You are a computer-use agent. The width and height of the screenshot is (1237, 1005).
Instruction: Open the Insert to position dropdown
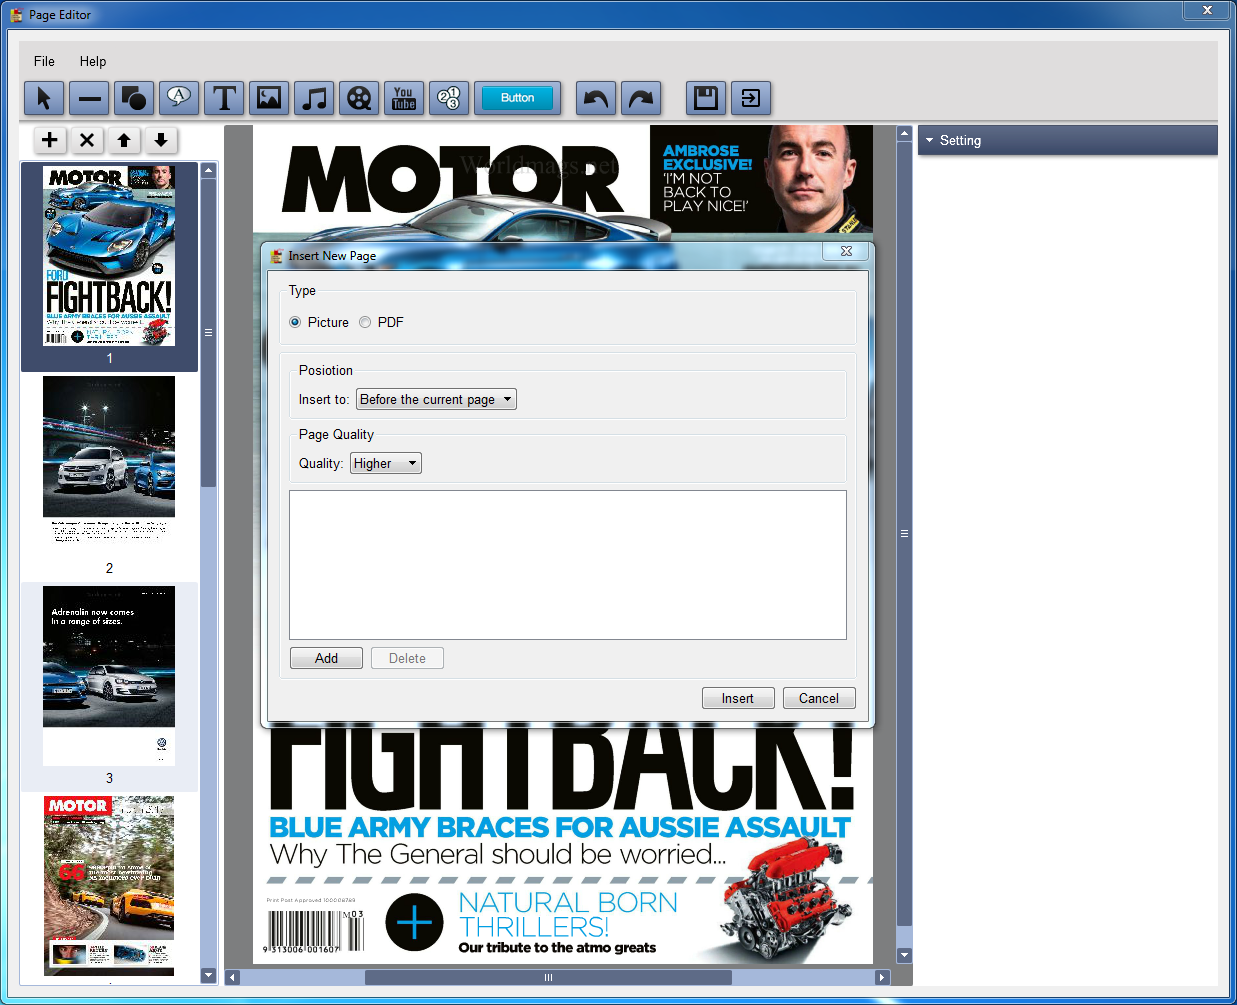coord(436,399)
